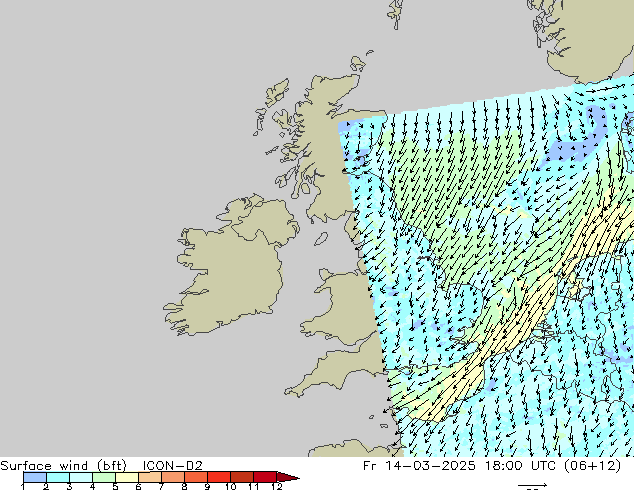This screenshot has width=634, height=490.
Task: Click the 10–11 bft brick red legend swatch
Action: click(242, 477)
